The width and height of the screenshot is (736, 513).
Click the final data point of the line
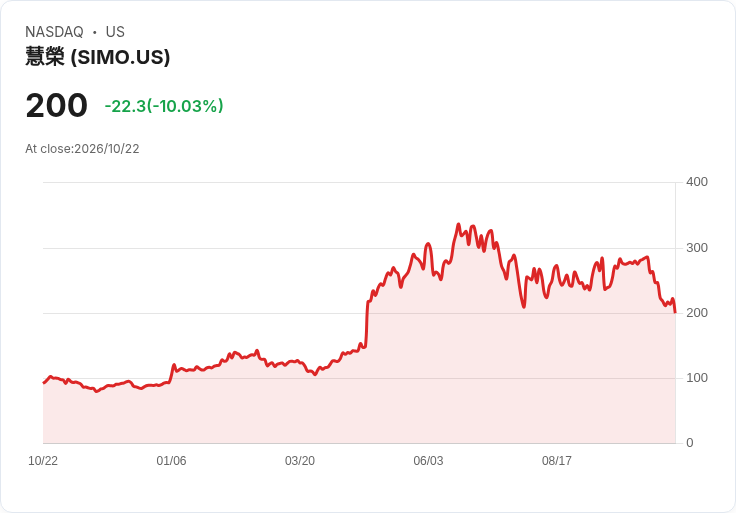tap(675, 312)
